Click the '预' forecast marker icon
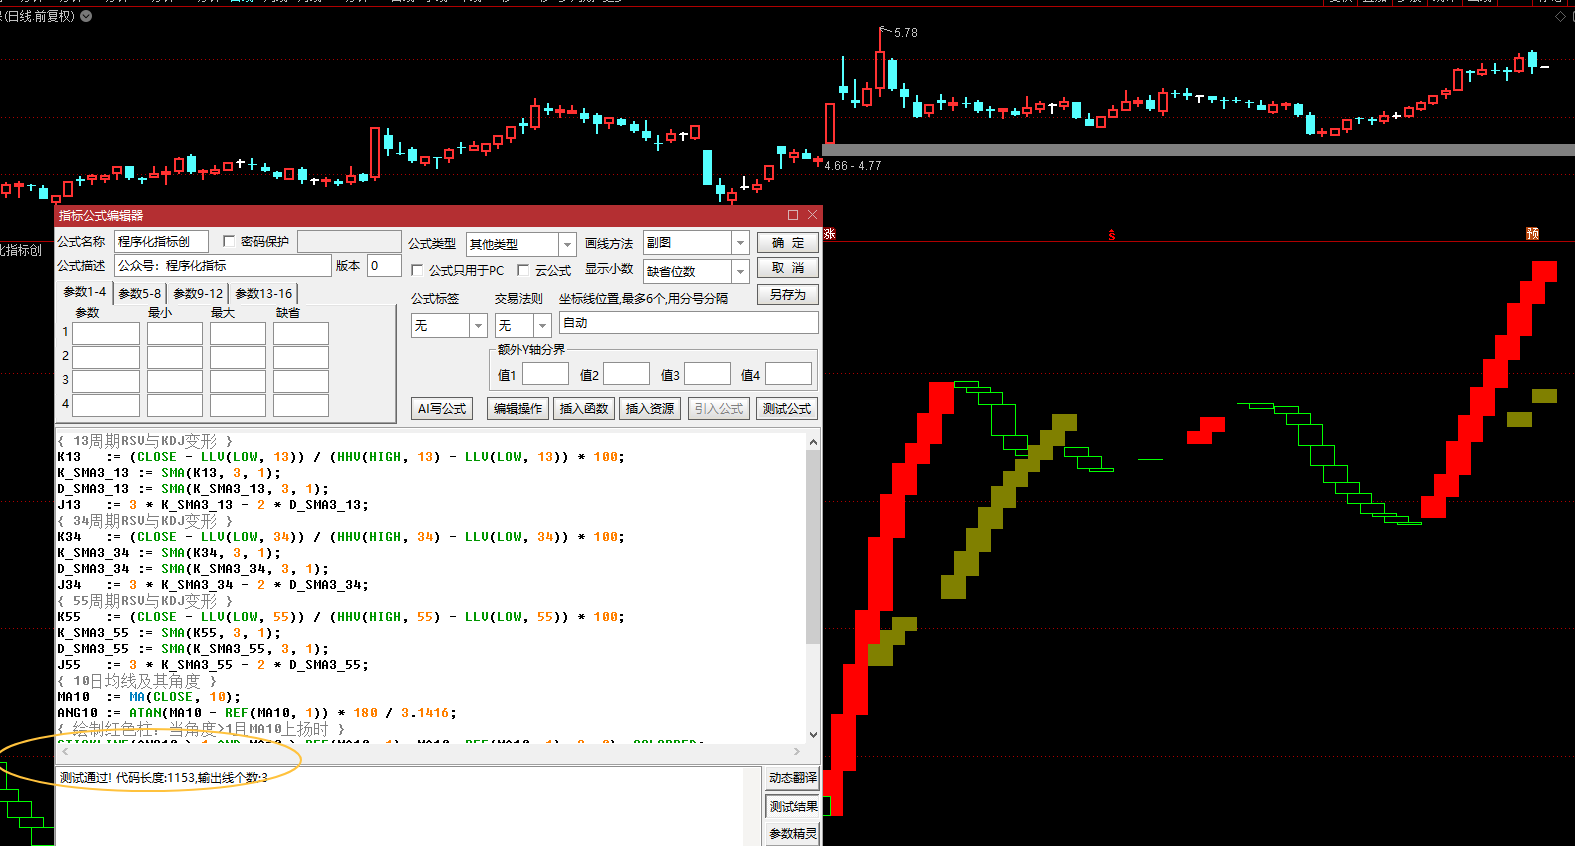 click(1532, 234)
